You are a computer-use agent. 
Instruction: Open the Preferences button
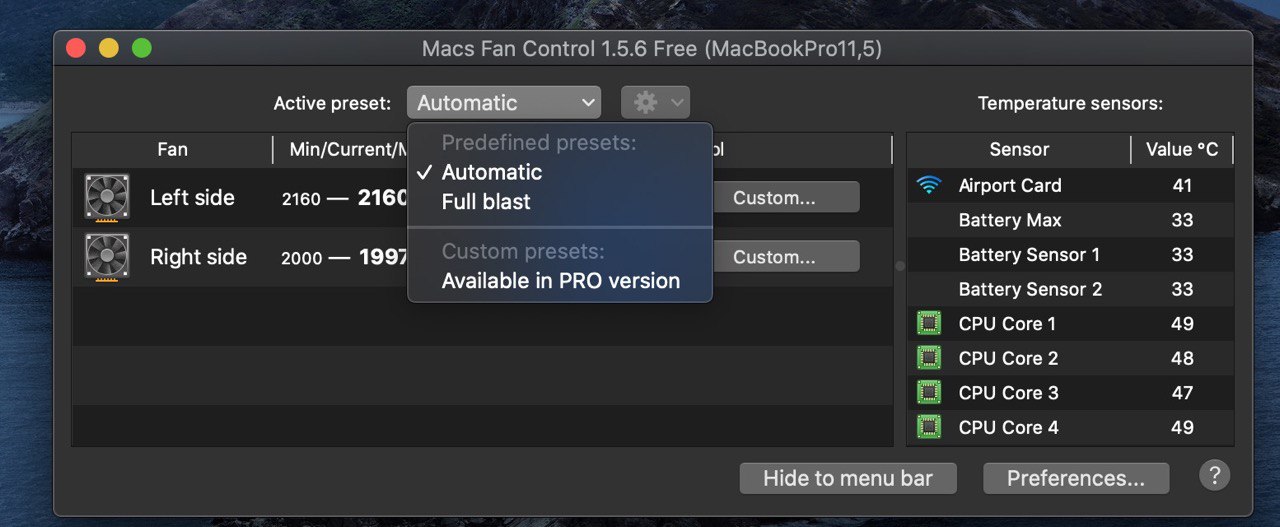[1076, 478]
